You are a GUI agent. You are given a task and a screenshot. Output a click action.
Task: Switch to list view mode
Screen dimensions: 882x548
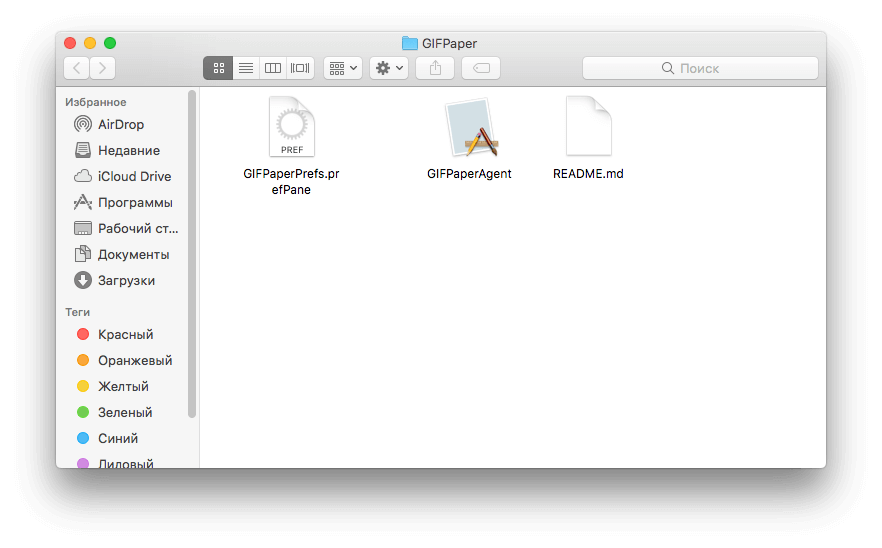pos(245,68)
